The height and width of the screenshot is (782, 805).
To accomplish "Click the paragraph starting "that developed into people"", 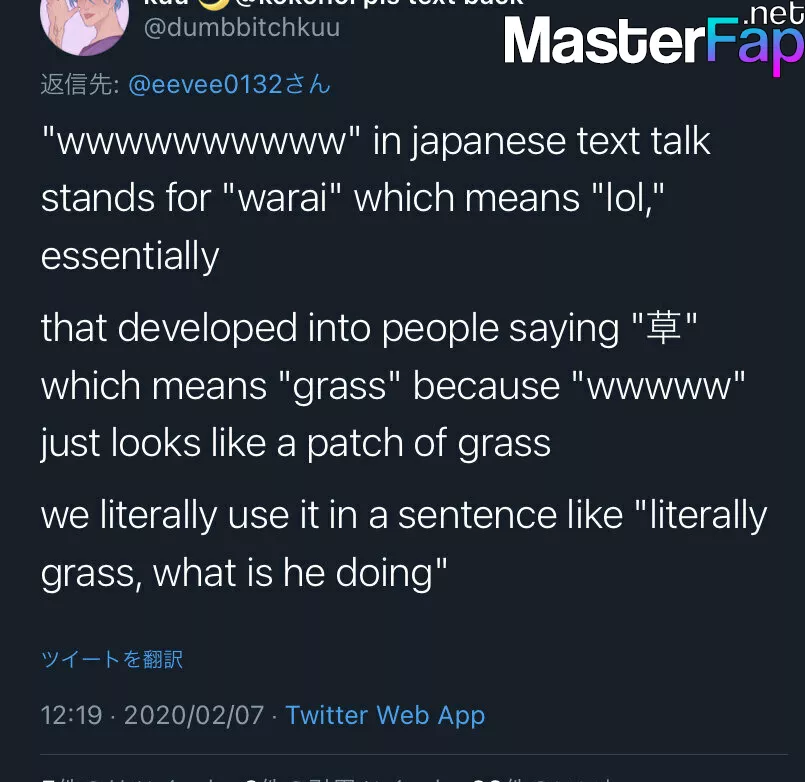I will pyautogui.click(x=393, y=385).
